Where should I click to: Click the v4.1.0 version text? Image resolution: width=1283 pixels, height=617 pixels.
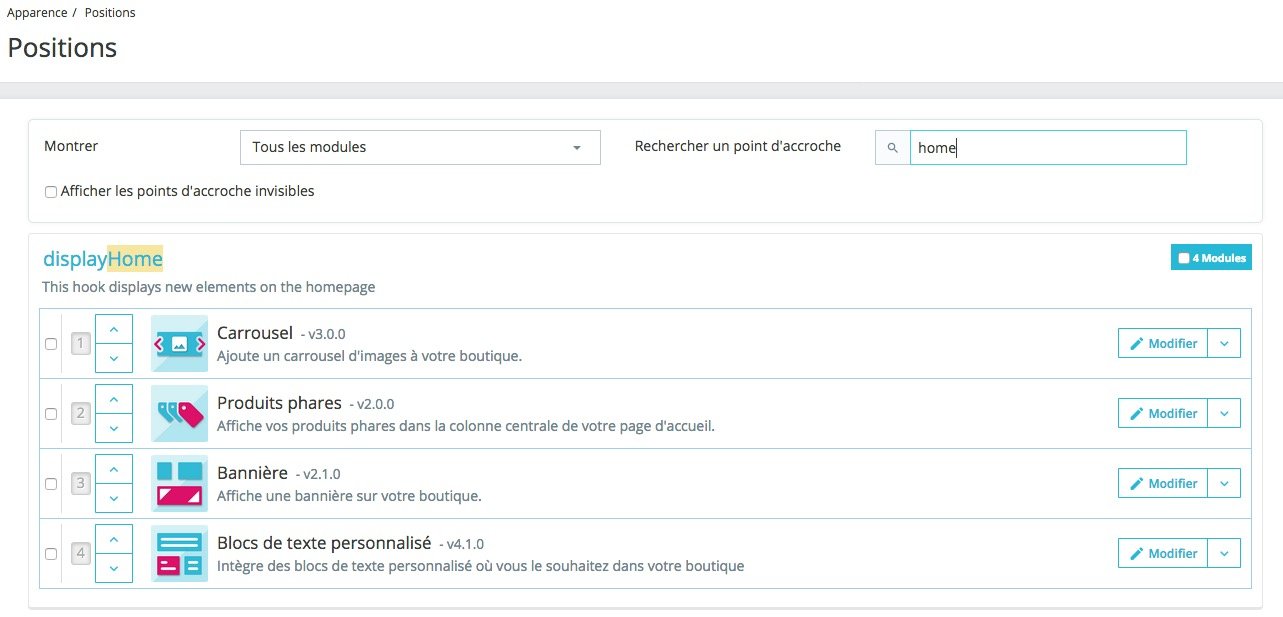(465, 545)
